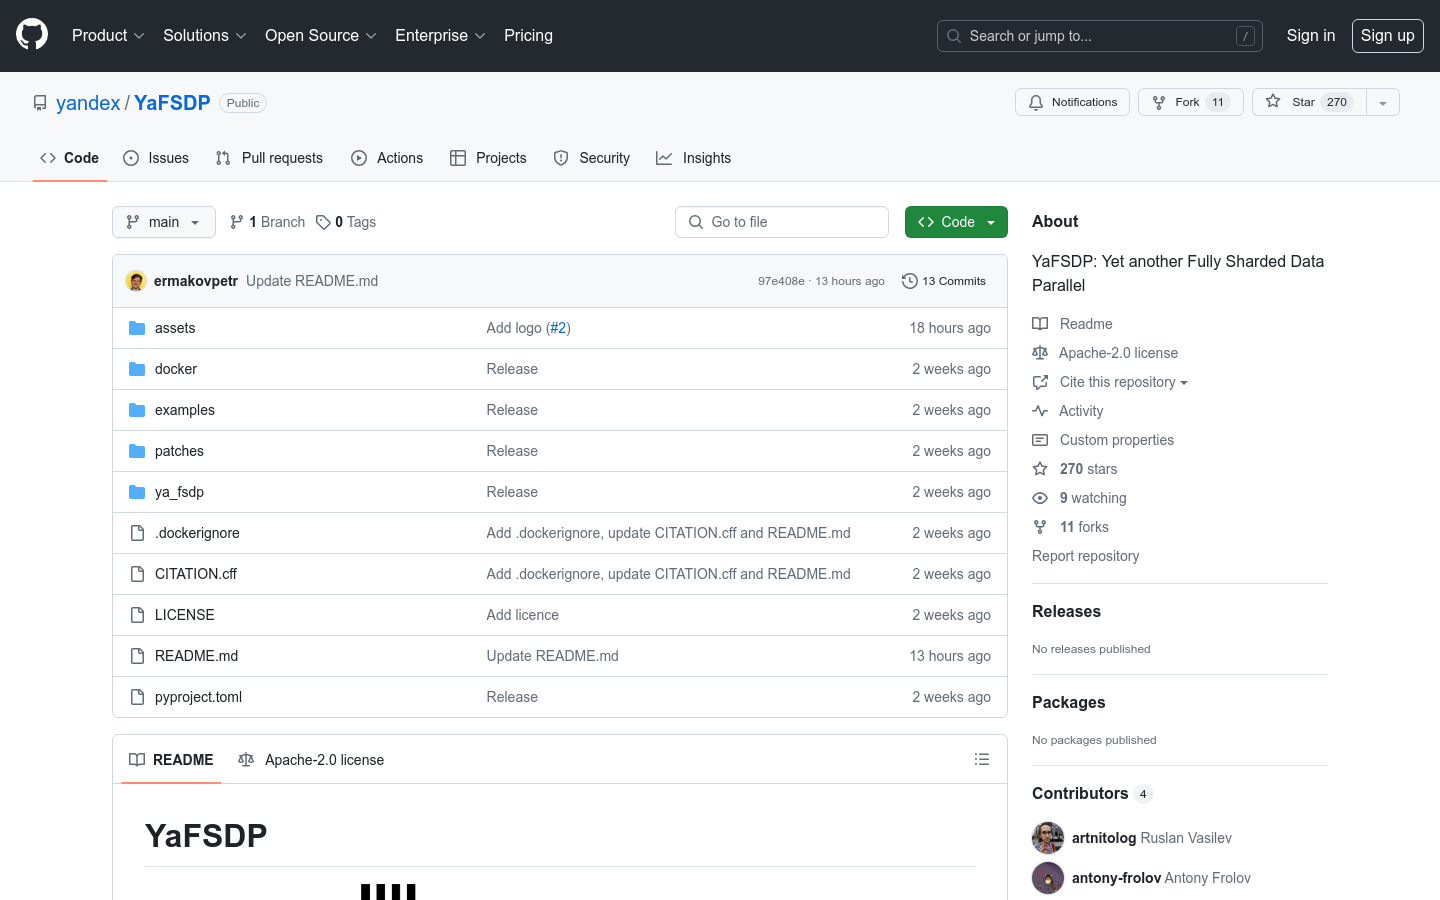Click the Custom properties icon
1440x900 pixels.
coord(1040,440)
